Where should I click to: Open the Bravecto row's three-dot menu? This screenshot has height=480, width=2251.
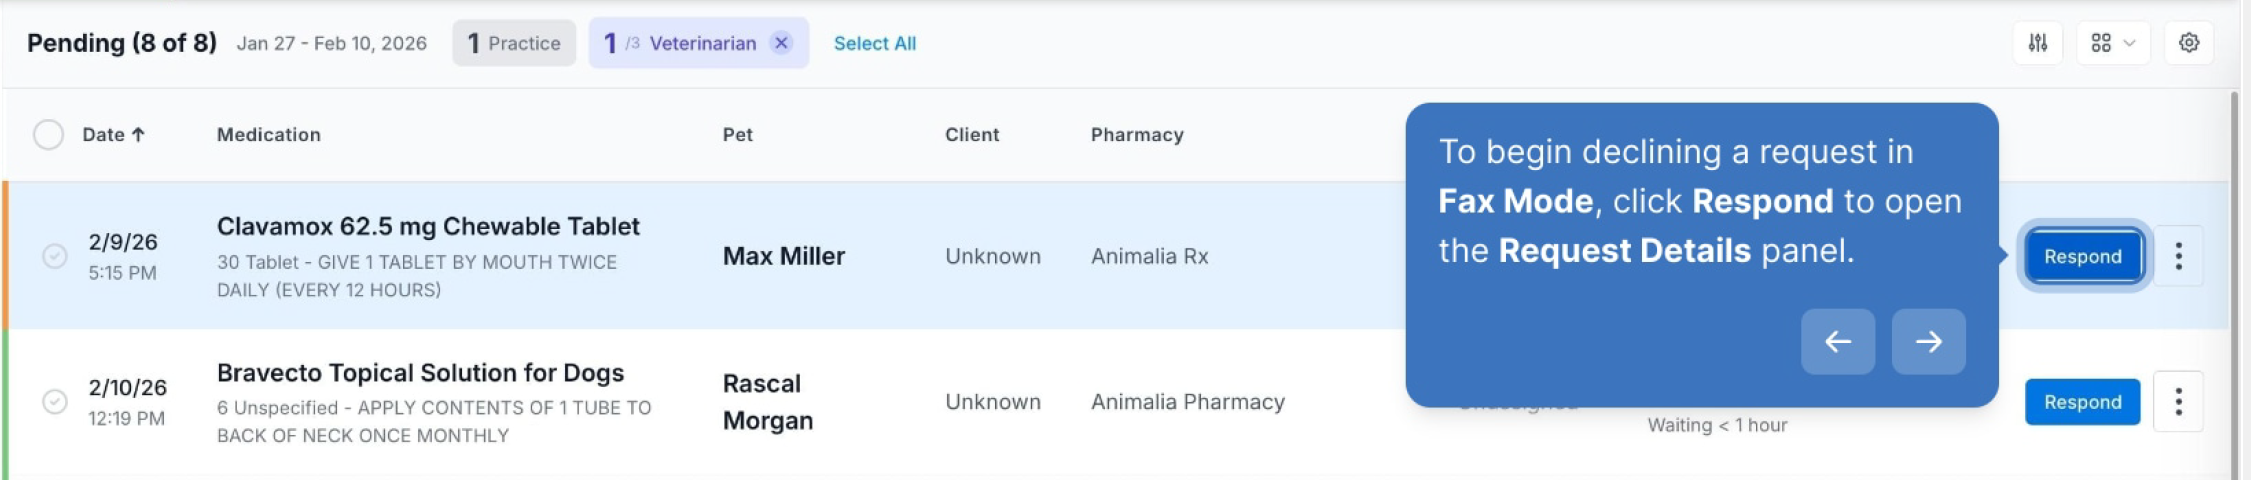point(2178,402)
